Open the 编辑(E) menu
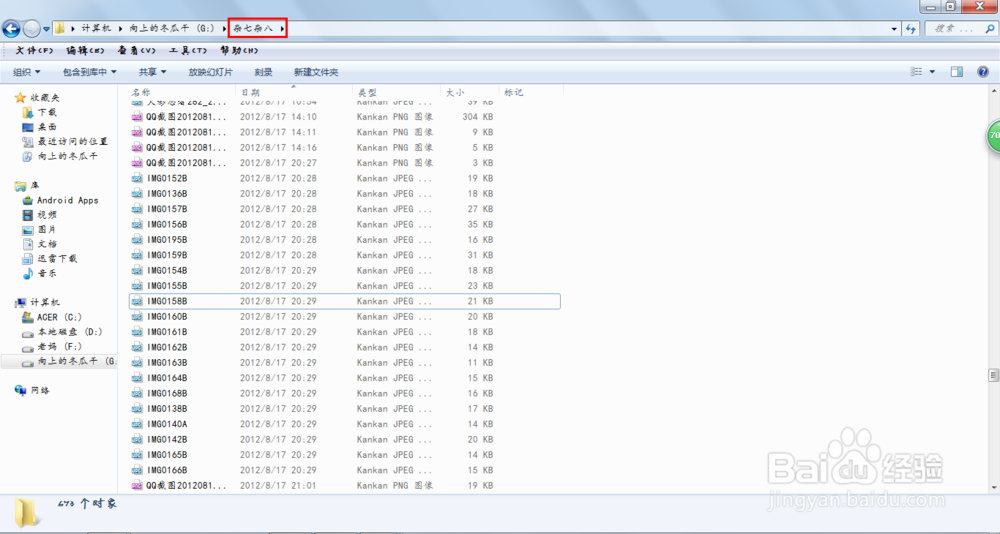 coord(85,50)
